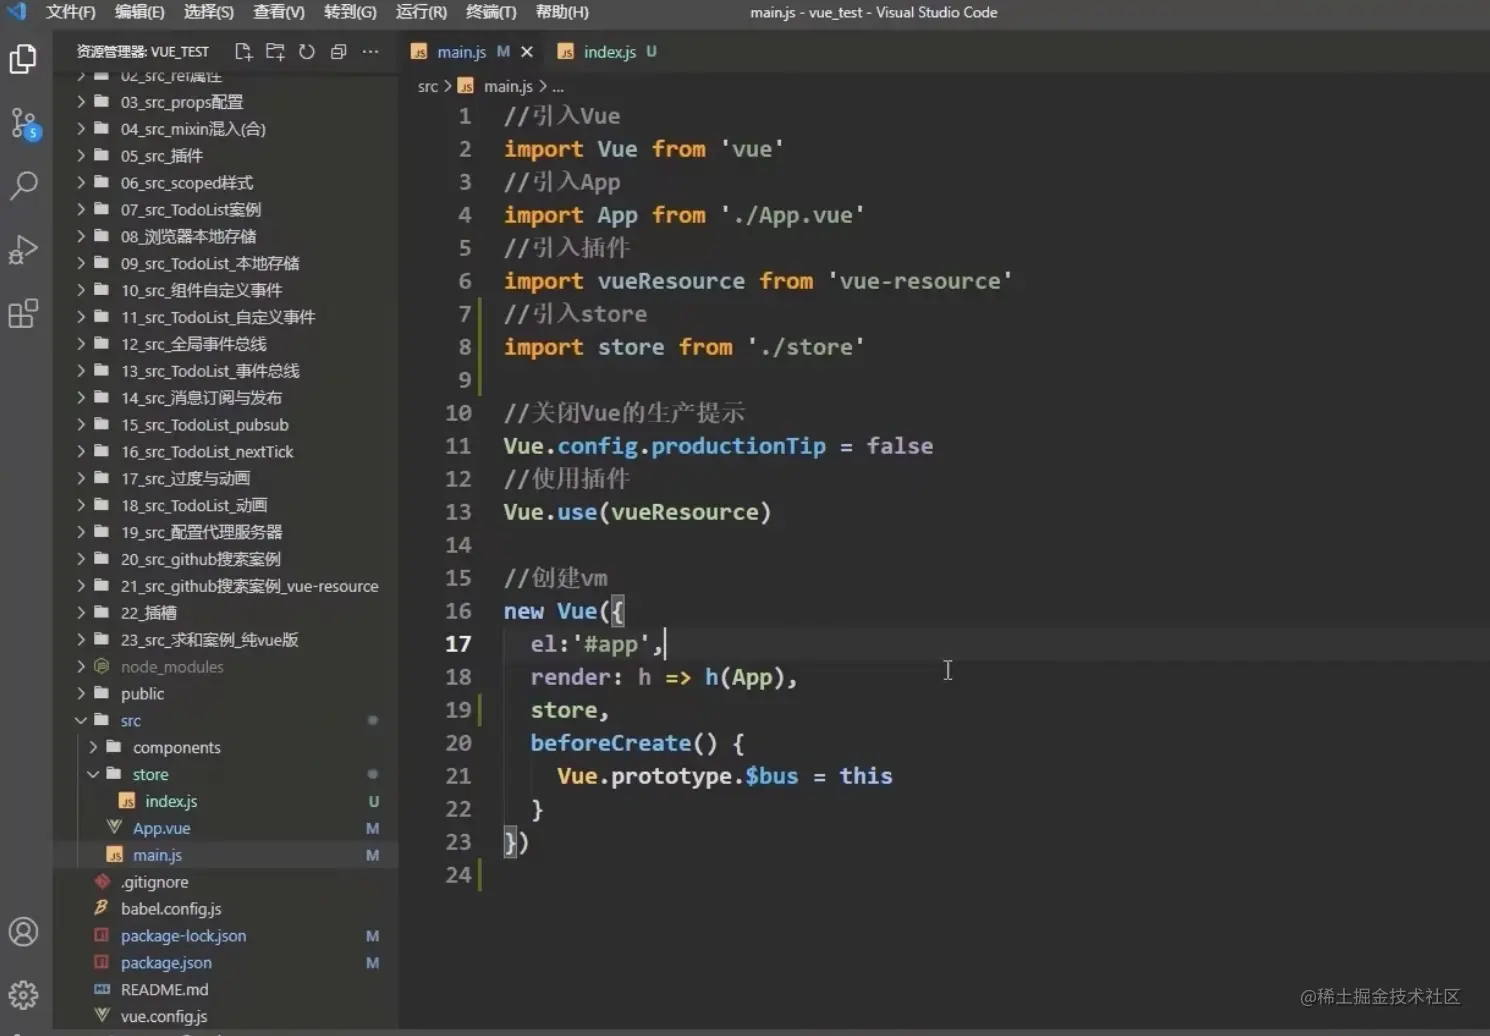
Task: Refresh the explorer with the refresh icon
Action: (307, 52)
